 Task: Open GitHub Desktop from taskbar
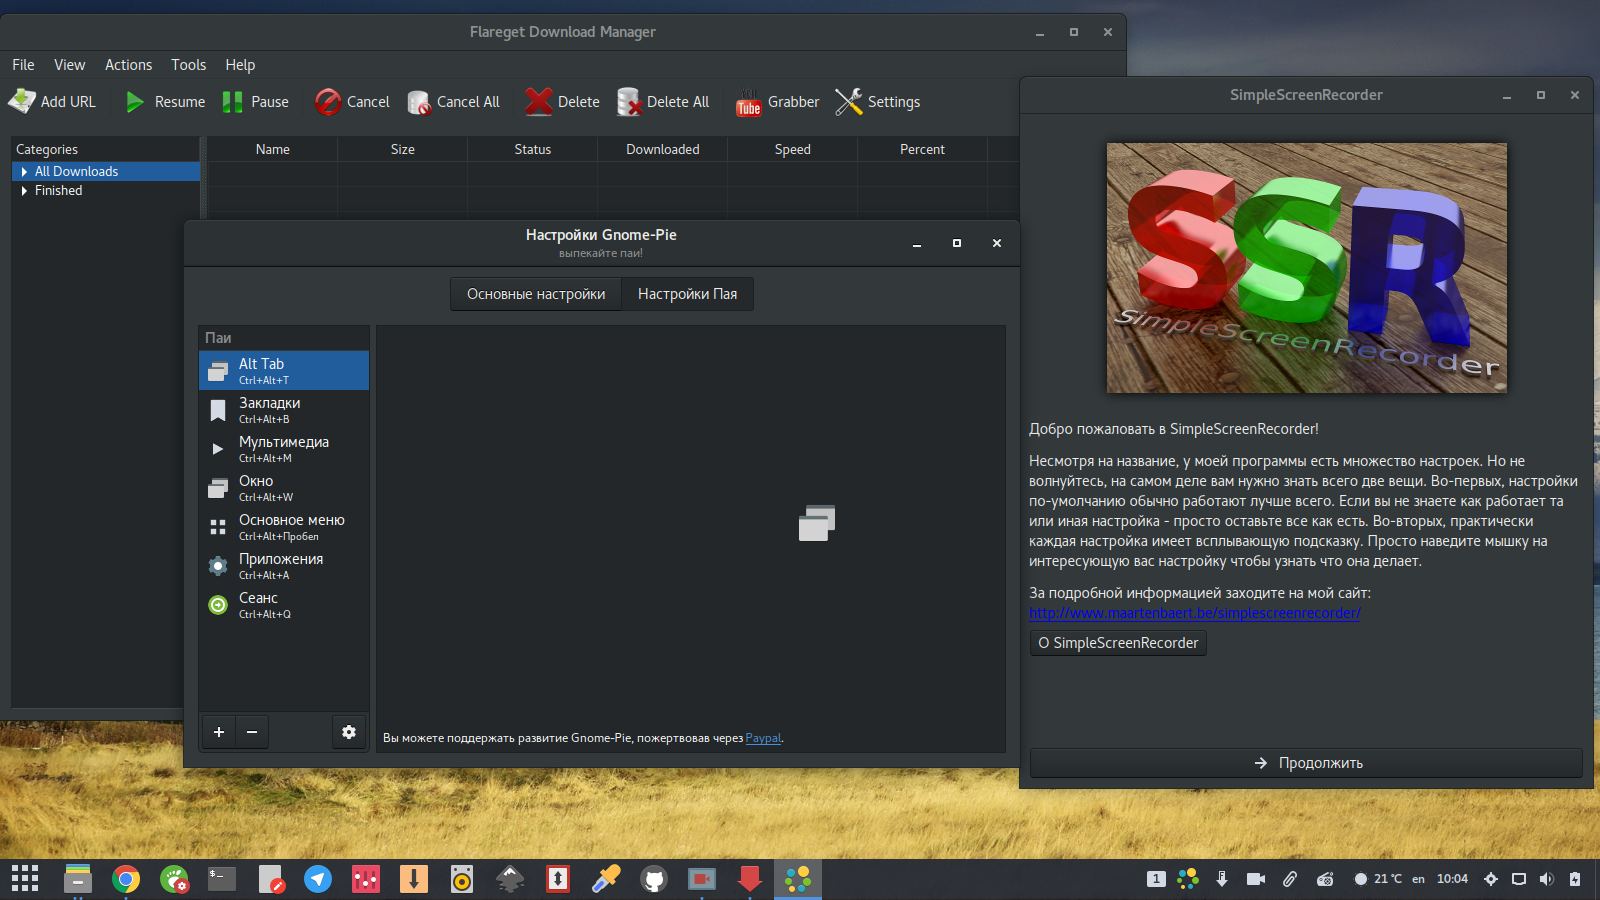coord(654,879)
